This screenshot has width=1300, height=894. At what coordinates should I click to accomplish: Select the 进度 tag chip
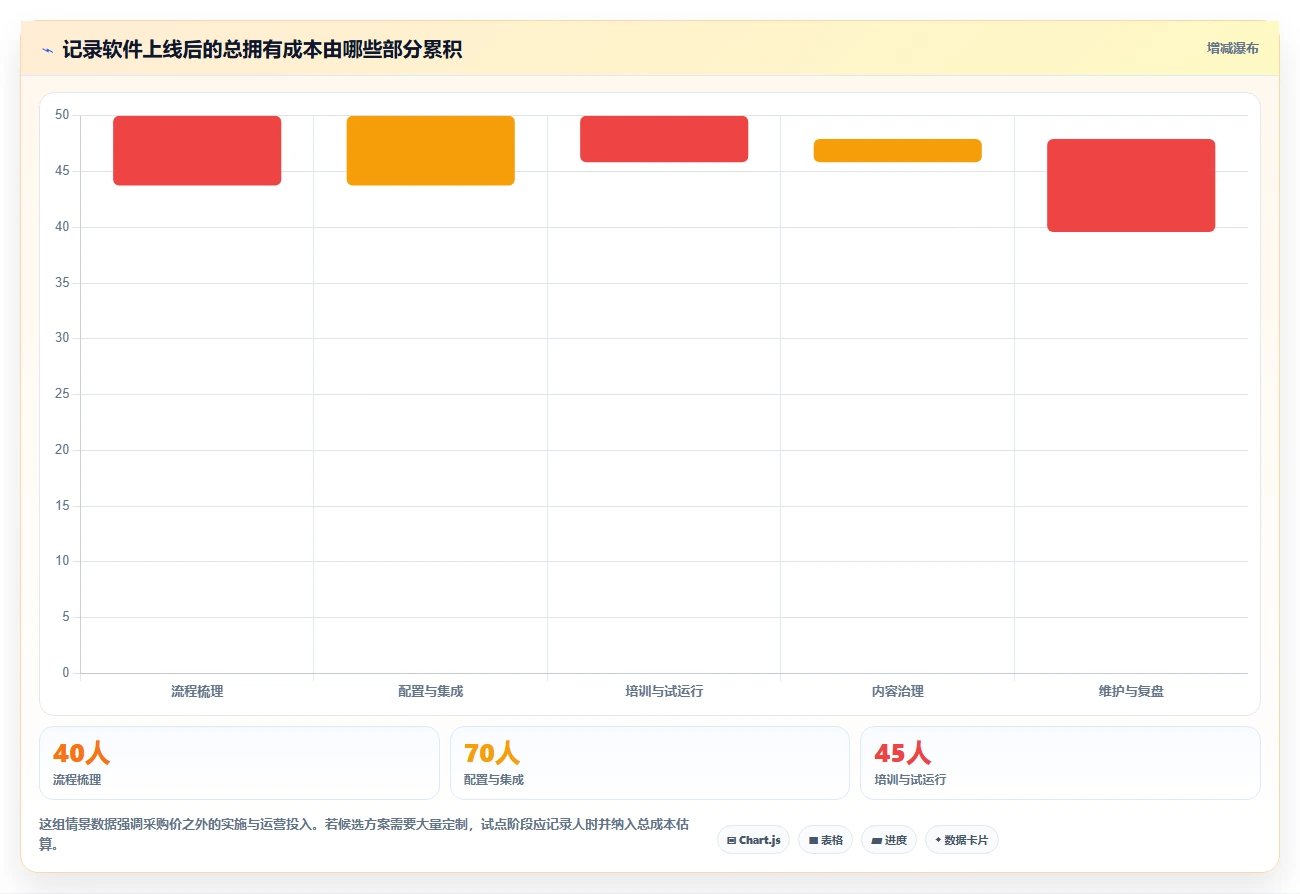tap(888, 840)
